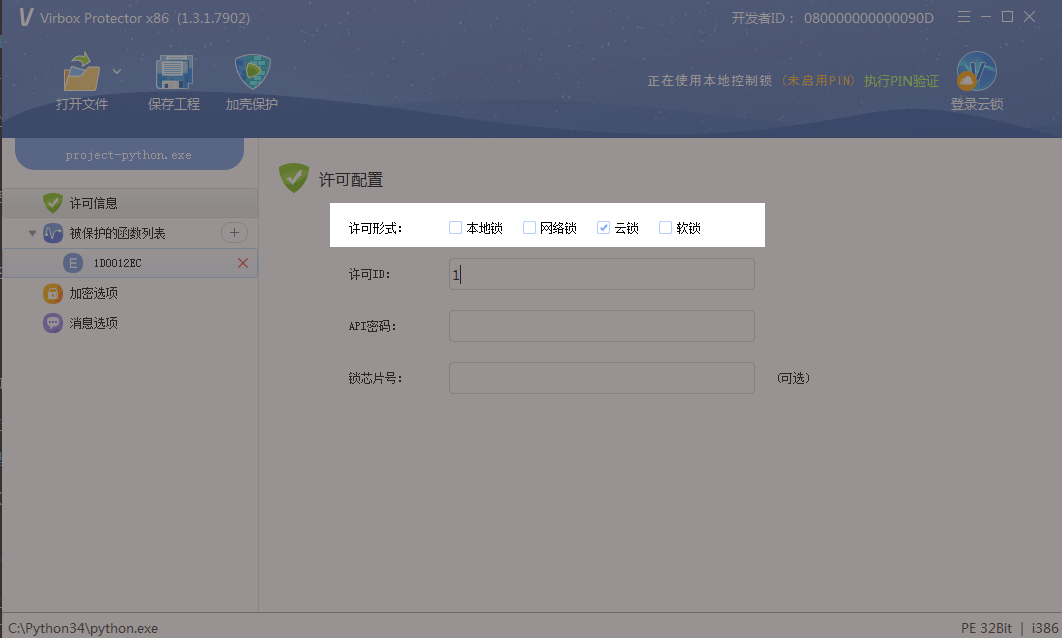Viewport: 1062px width, 638px height.
Task: Click the purple chat icon for 消息选项
Action: click(x=53, y=323)
